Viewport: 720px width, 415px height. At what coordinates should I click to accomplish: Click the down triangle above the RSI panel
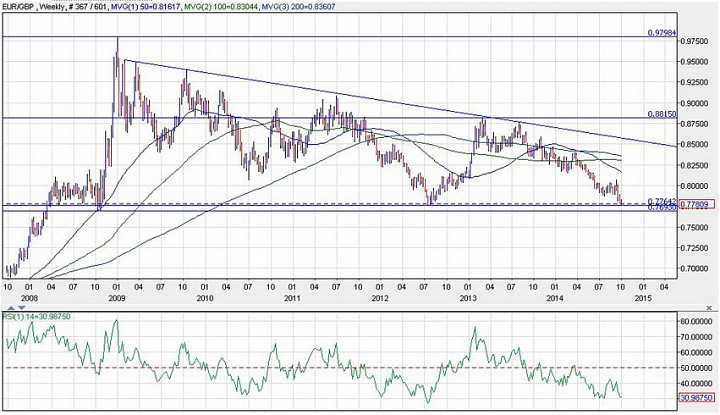(x=22, y=308)
